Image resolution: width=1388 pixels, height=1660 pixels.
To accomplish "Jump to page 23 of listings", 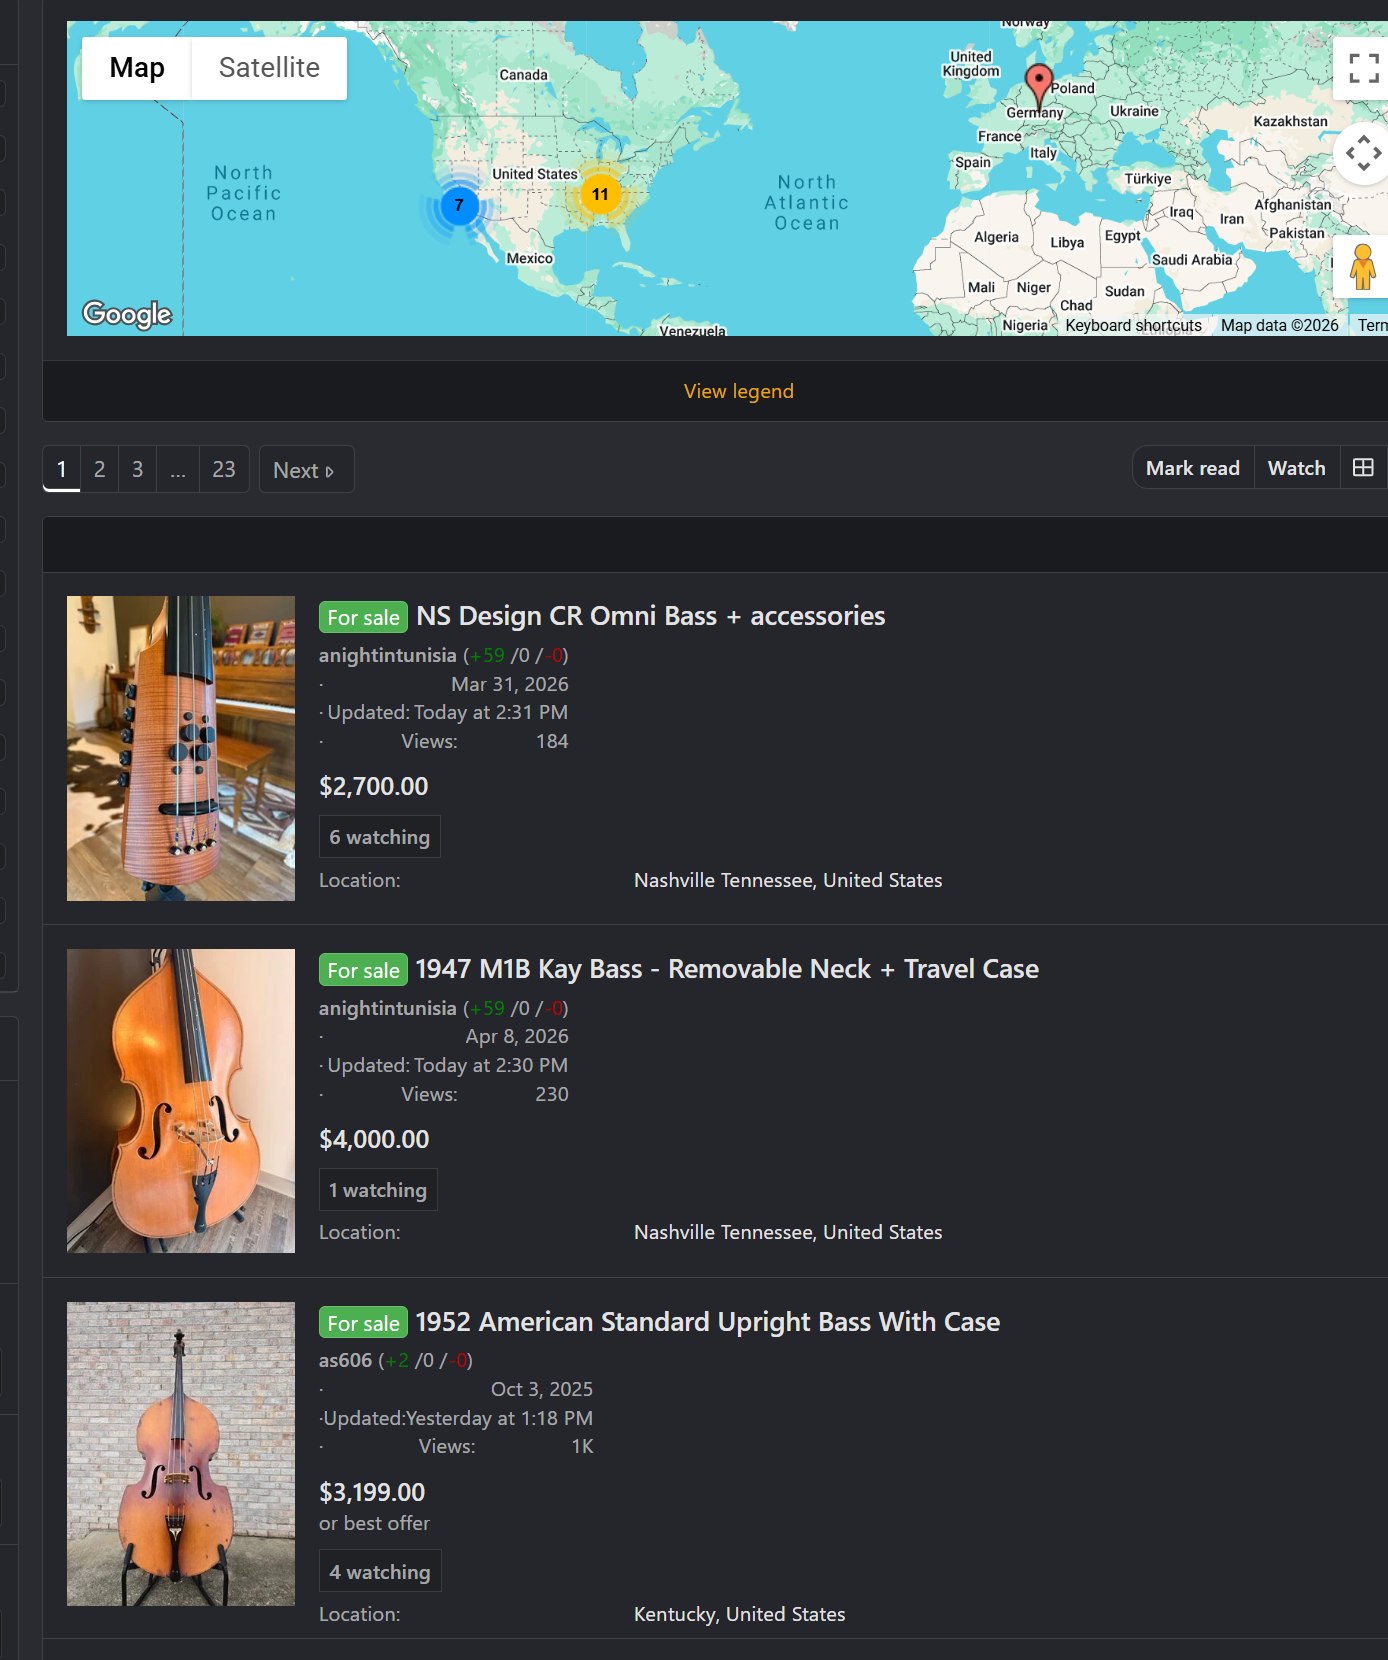I will pyautogui.click(x=224, y=469).
